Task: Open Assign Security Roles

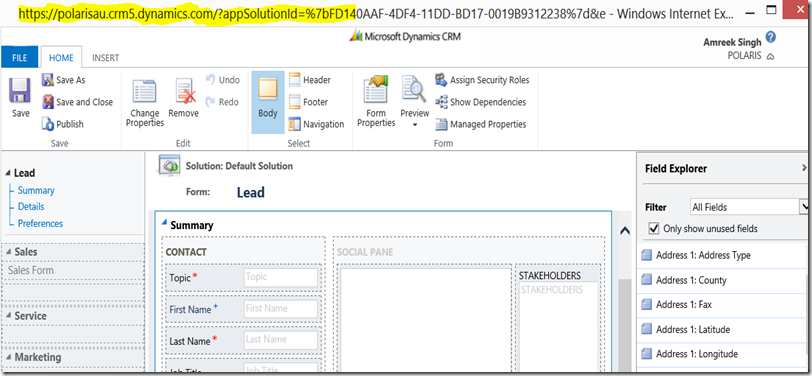Action: [482, 80]
